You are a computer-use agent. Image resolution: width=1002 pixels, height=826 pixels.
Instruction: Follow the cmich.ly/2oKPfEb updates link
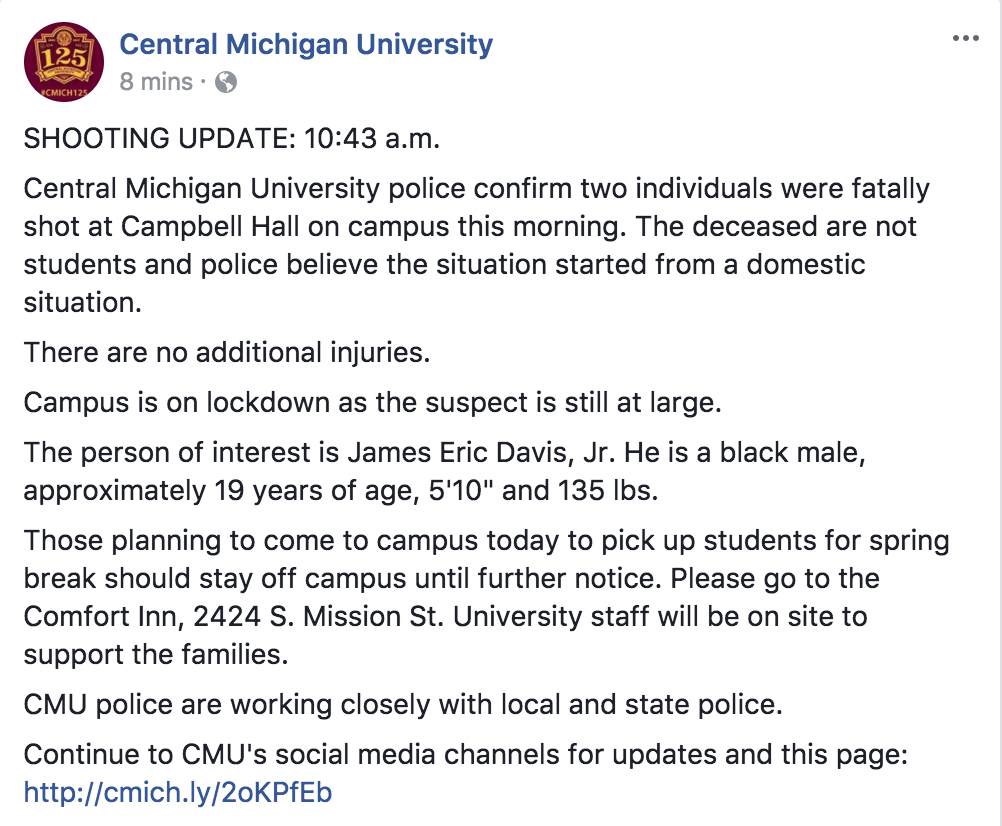[x=178, y=792]
